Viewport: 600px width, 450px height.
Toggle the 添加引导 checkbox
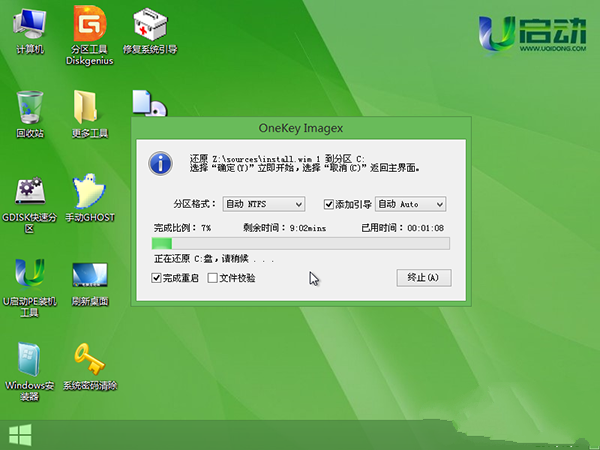coord(328,204)
